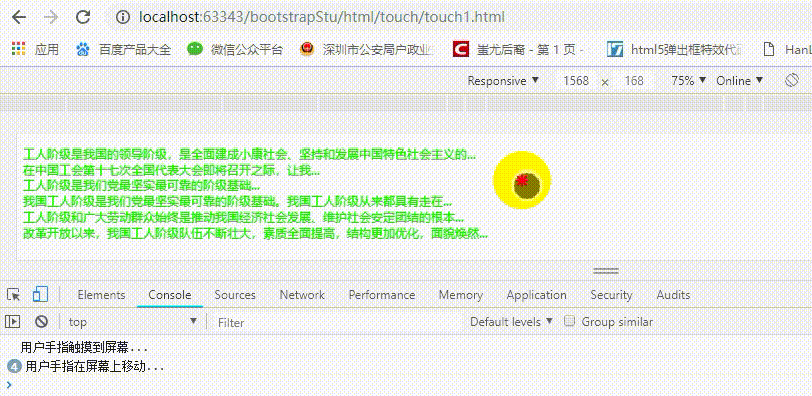Click text line starting 在中国工会第十七次
The width and height of the screenshot is (812, 396).
pos(172,170)
